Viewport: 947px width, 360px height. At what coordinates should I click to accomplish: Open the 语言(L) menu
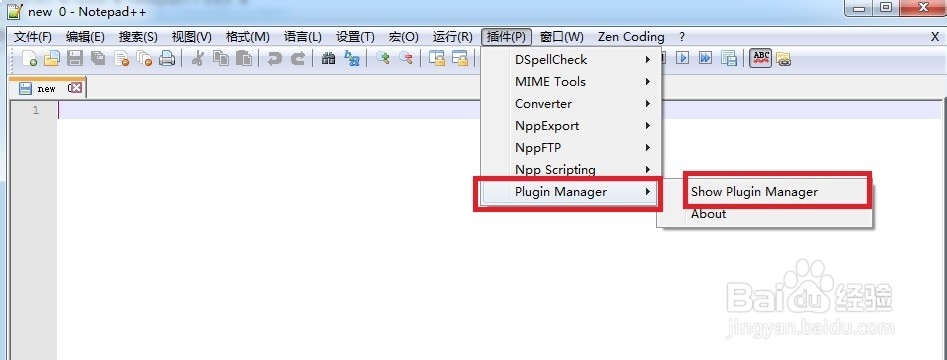coord(303,37)
